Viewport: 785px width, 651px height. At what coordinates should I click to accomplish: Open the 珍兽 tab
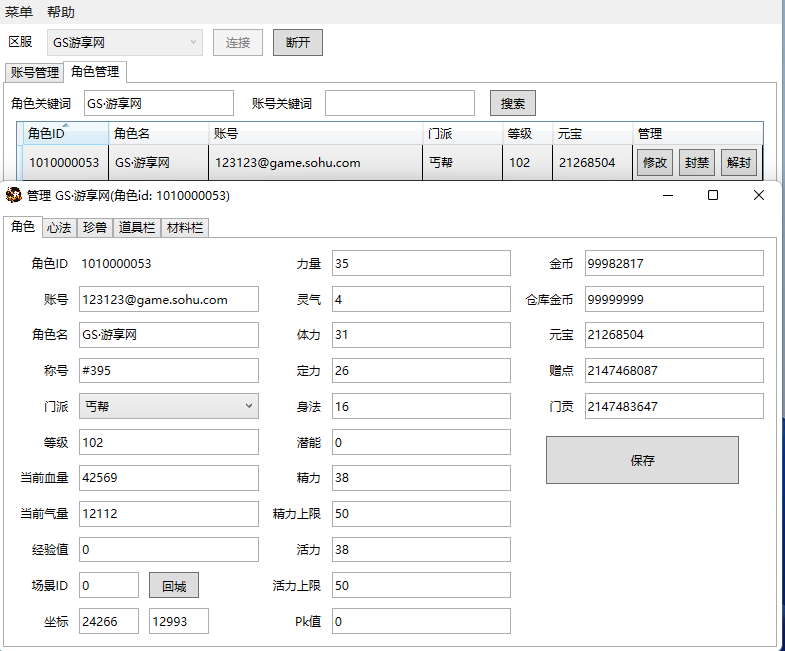pyautogui.click(x=95, y=228)
